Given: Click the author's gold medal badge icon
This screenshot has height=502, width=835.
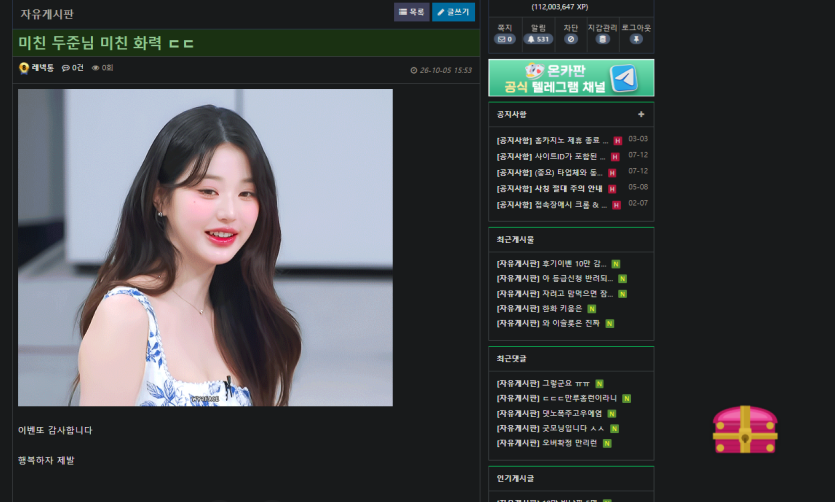Looking at the screenshot, I should pos(24,68).
